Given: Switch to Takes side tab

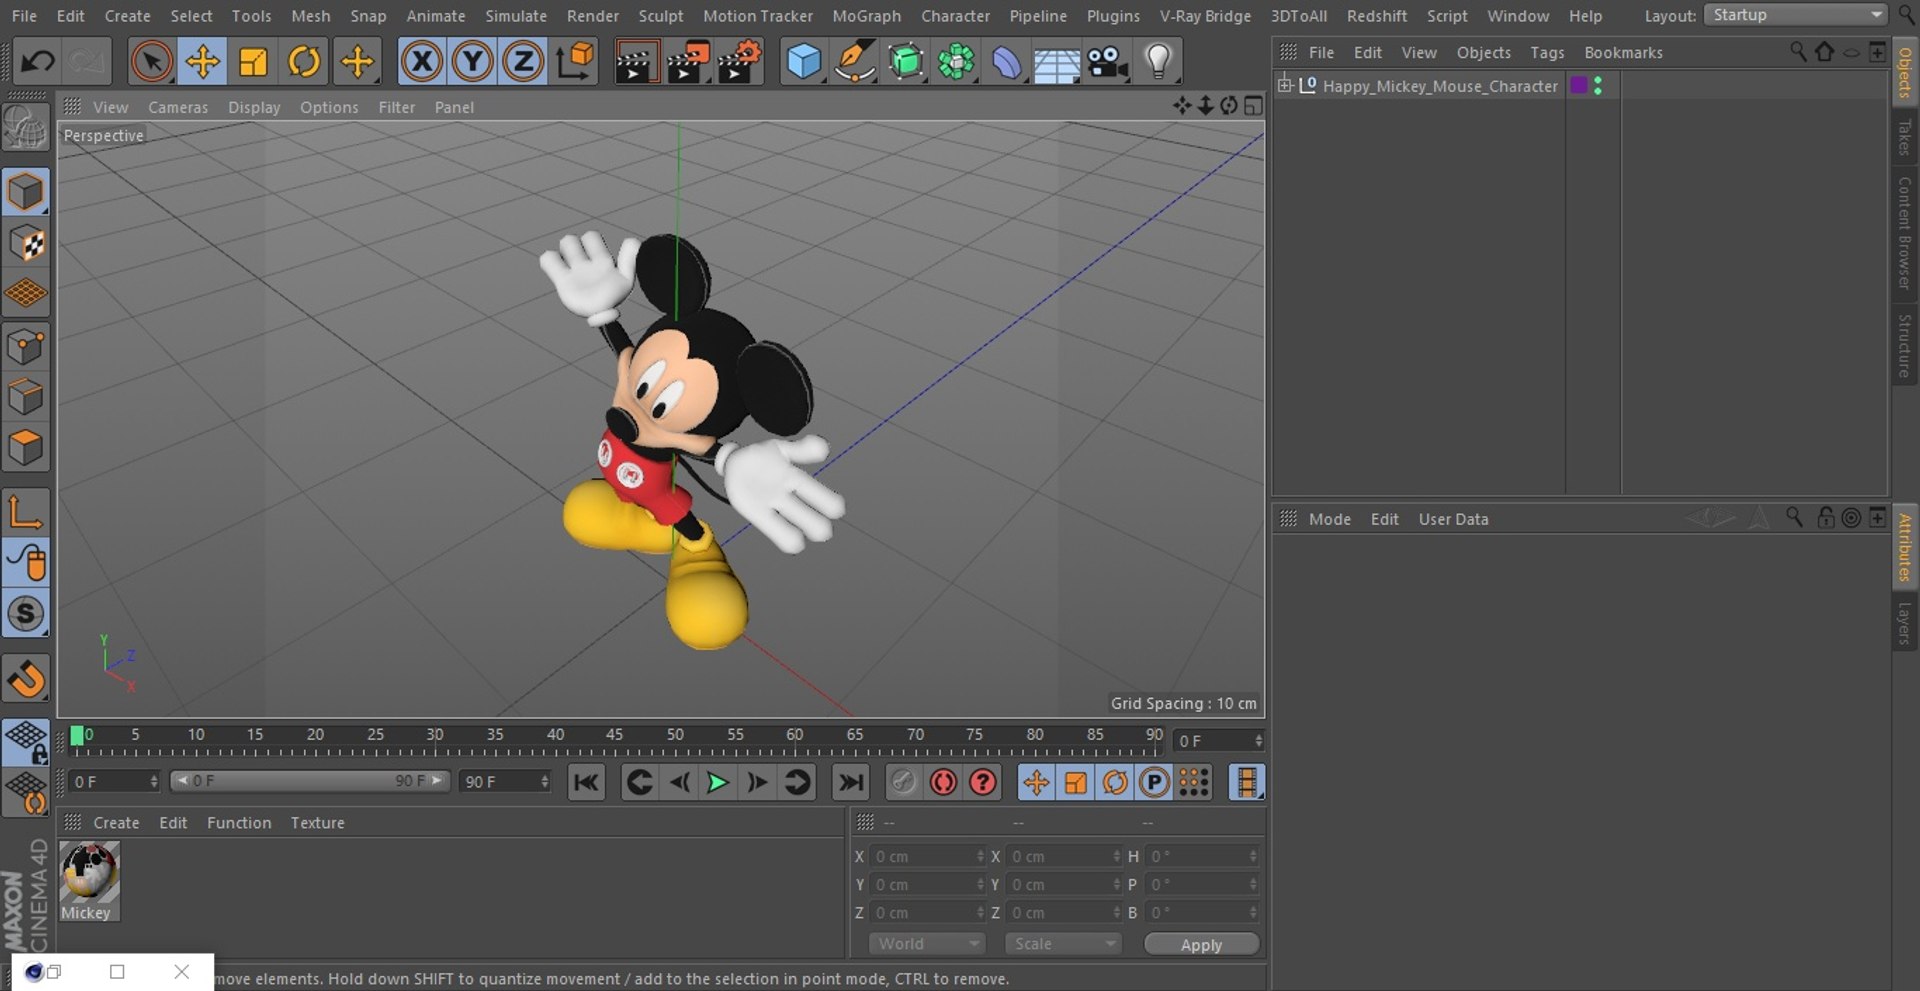Looking at the screenshot, I should point(1905,137).
